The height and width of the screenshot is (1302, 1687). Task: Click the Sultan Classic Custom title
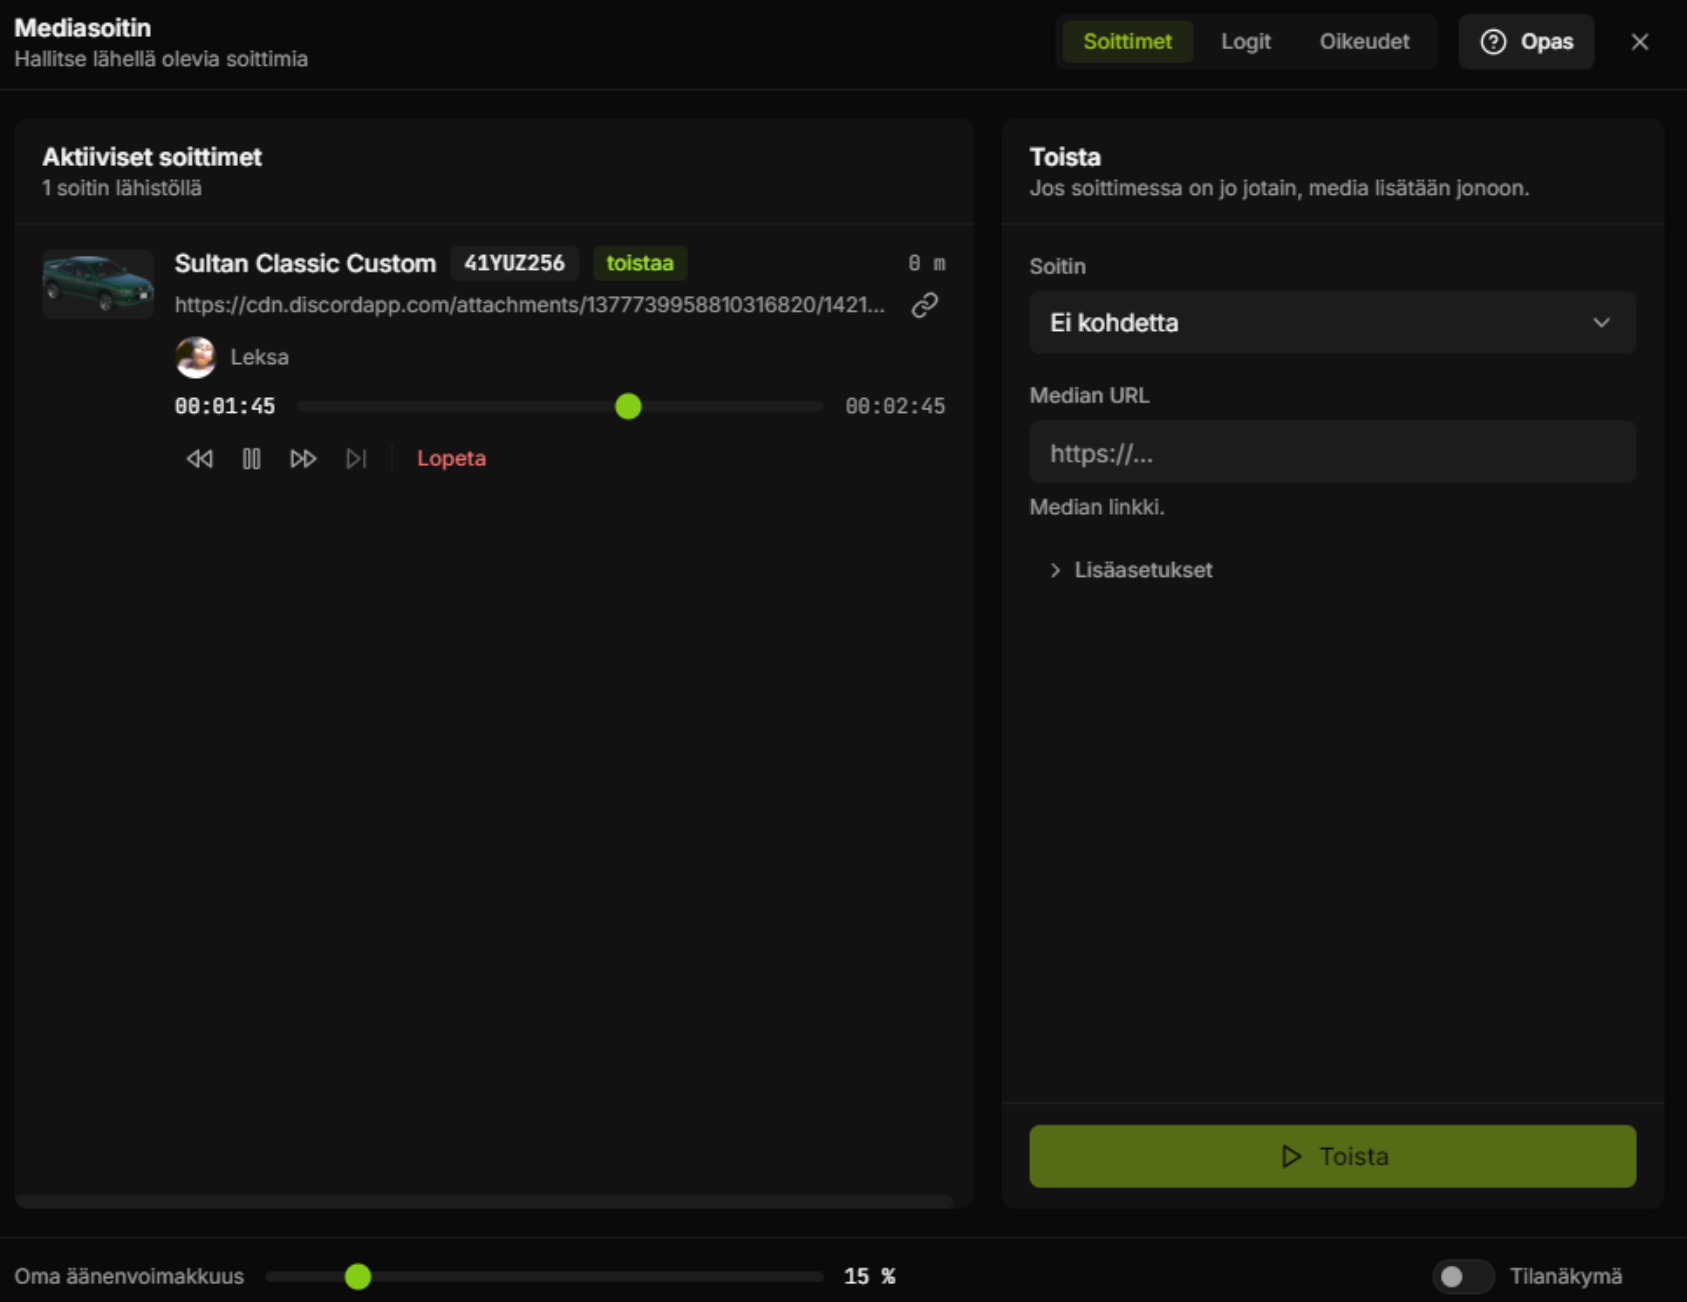click(x=305, y=263)
